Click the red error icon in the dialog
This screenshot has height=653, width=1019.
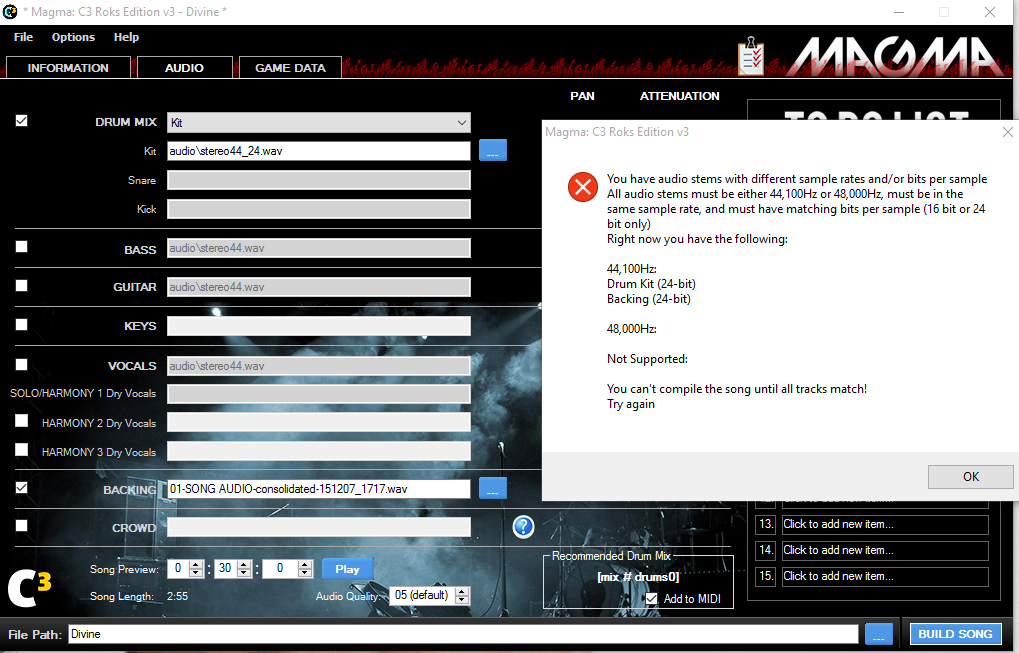tap(582, 187)
